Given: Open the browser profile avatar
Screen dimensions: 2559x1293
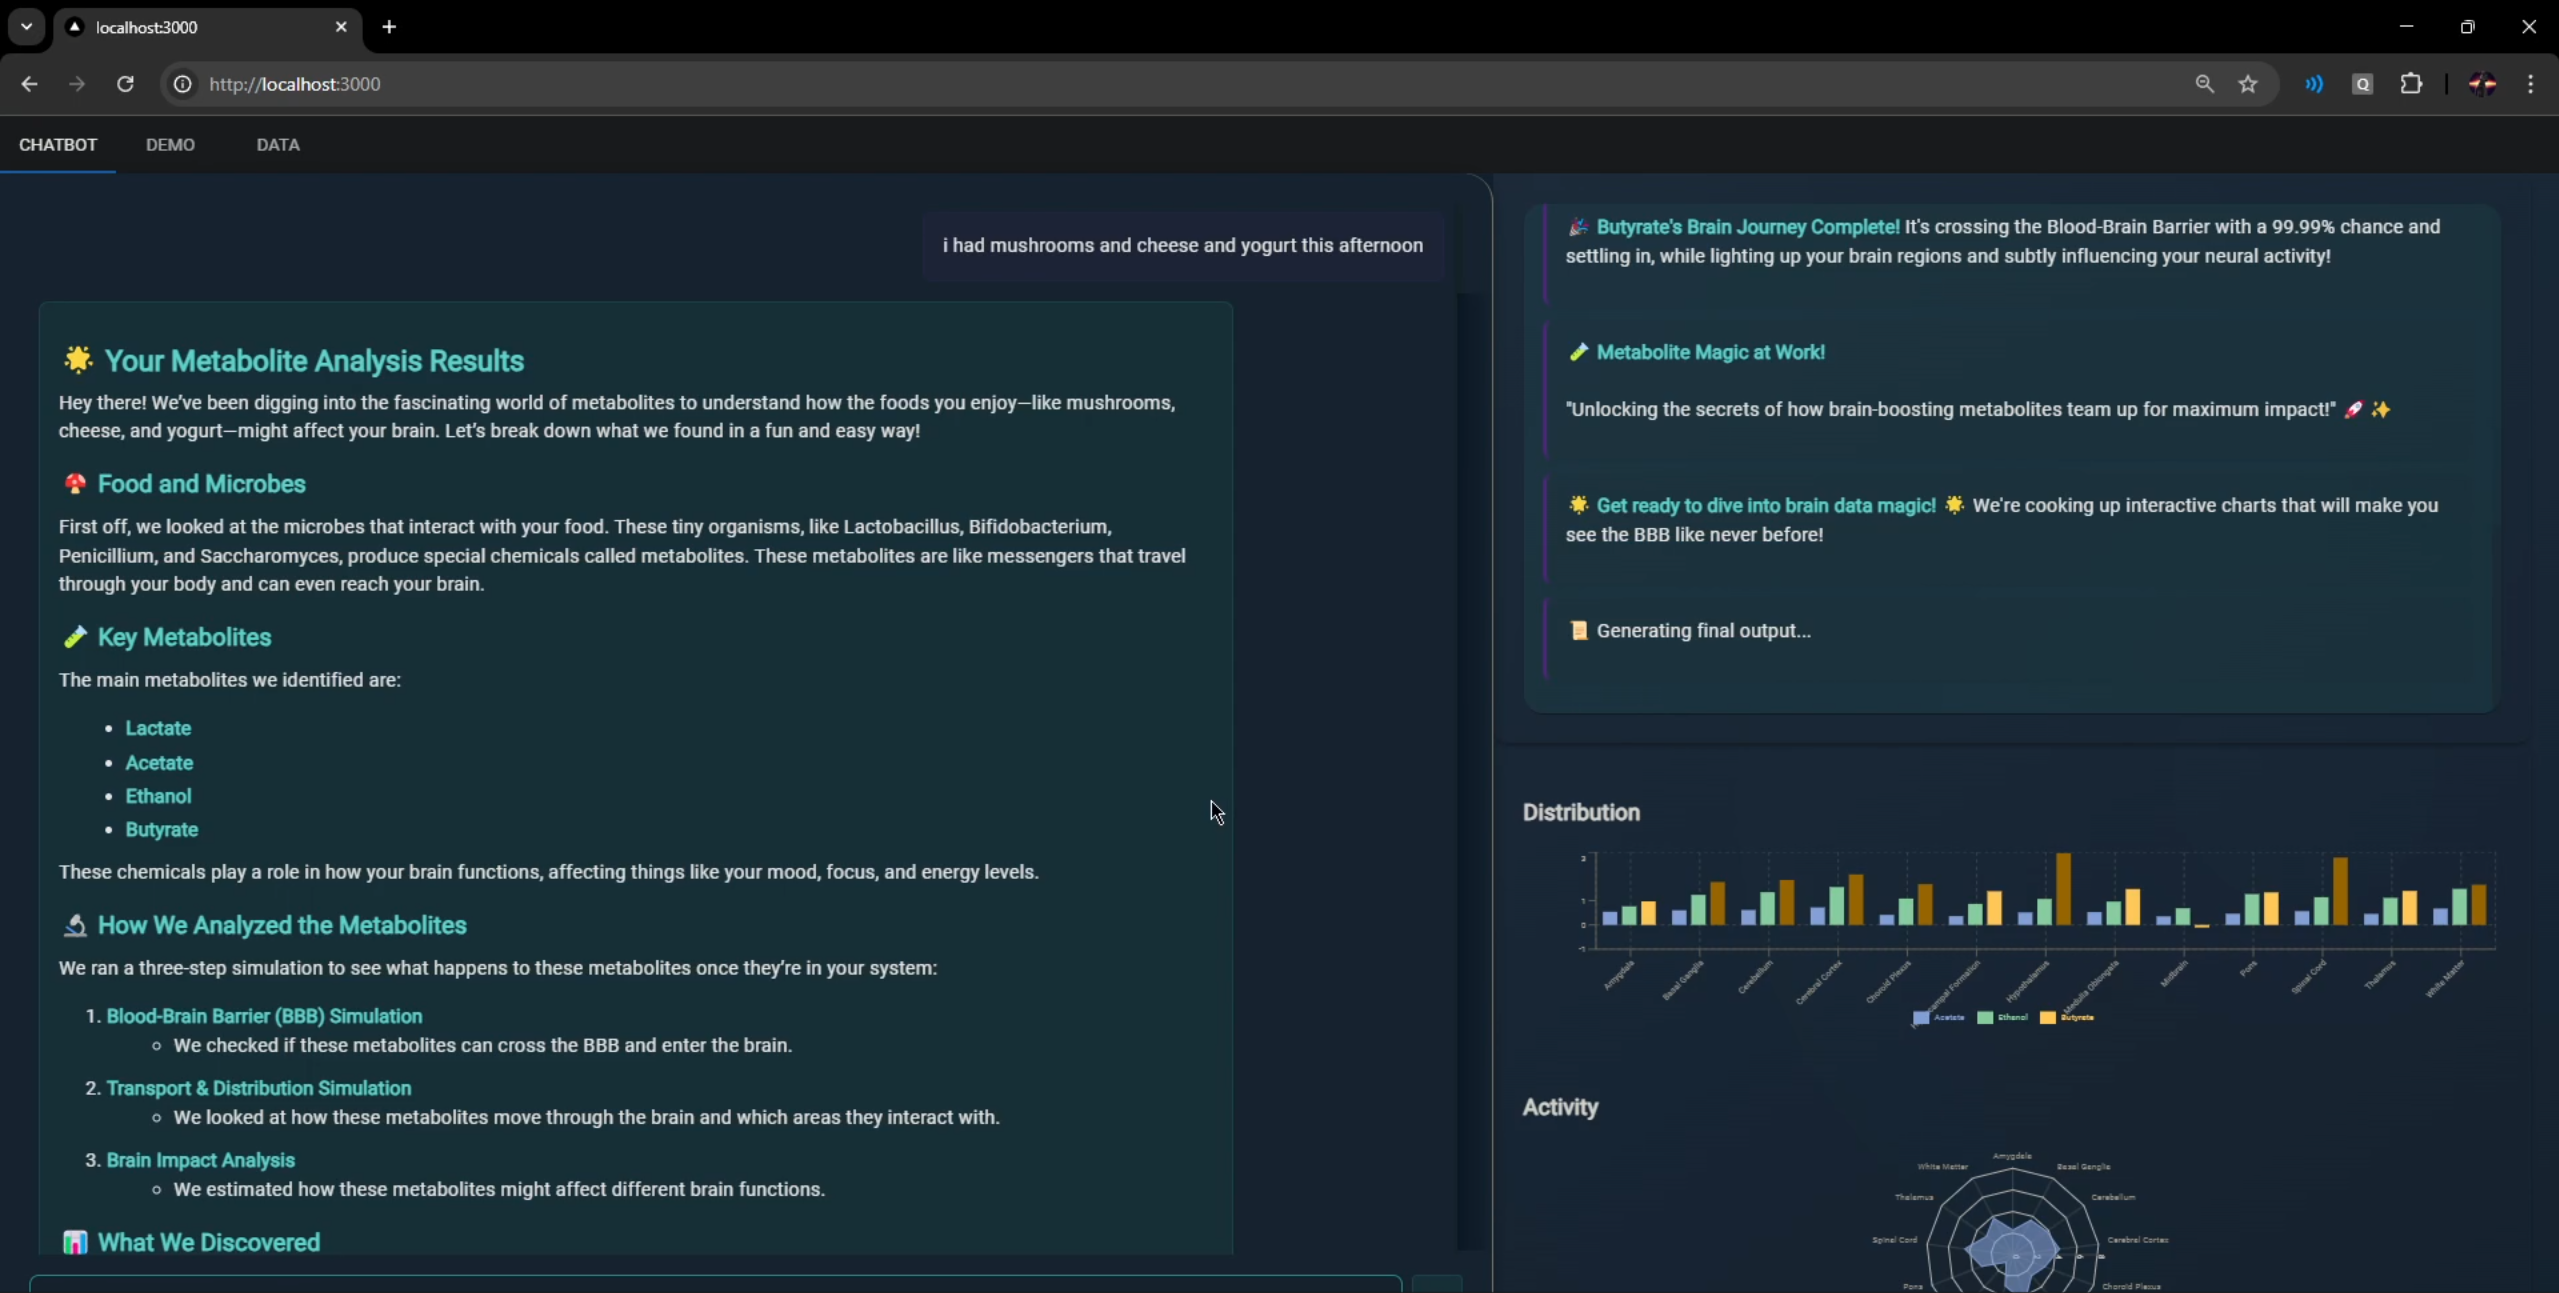Looking at the screenshot, I should pos(2482,84).
